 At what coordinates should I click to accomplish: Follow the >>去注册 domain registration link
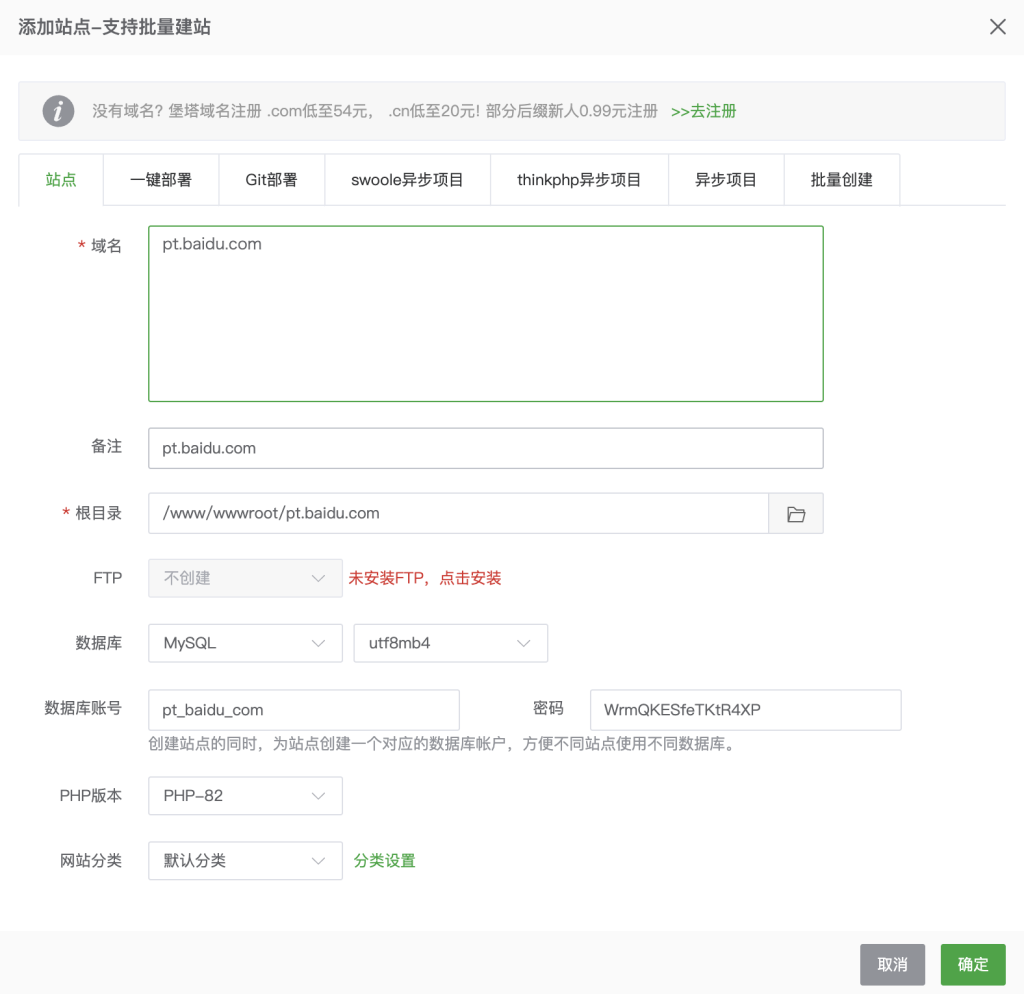tap(703, 111)
